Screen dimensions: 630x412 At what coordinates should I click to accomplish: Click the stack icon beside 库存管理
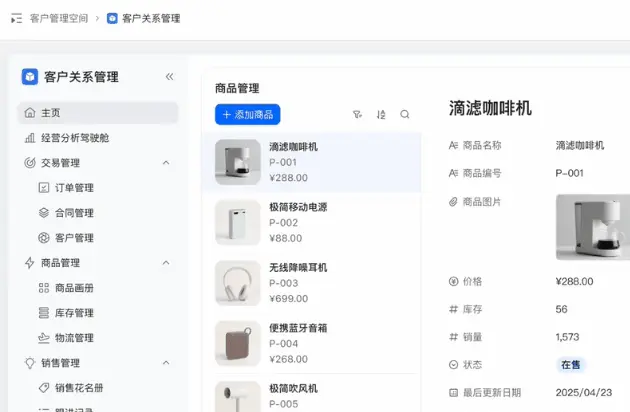coord(44,313)
